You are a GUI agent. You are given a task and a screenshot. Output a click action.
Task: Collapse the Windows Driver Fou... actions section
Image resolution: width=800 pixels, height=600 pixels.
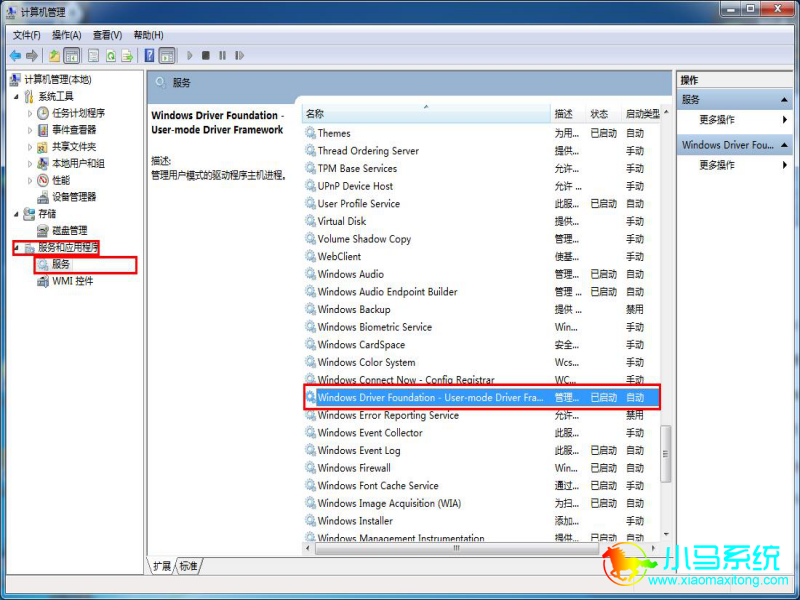[x=784, y=145]
